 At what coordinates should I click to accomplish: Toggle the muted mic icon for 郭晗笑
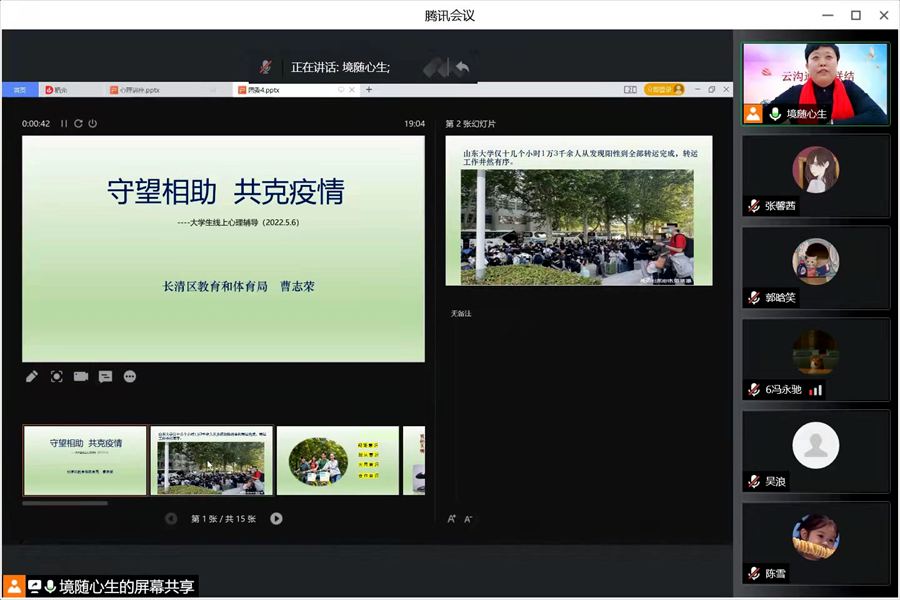pos(754,298)
